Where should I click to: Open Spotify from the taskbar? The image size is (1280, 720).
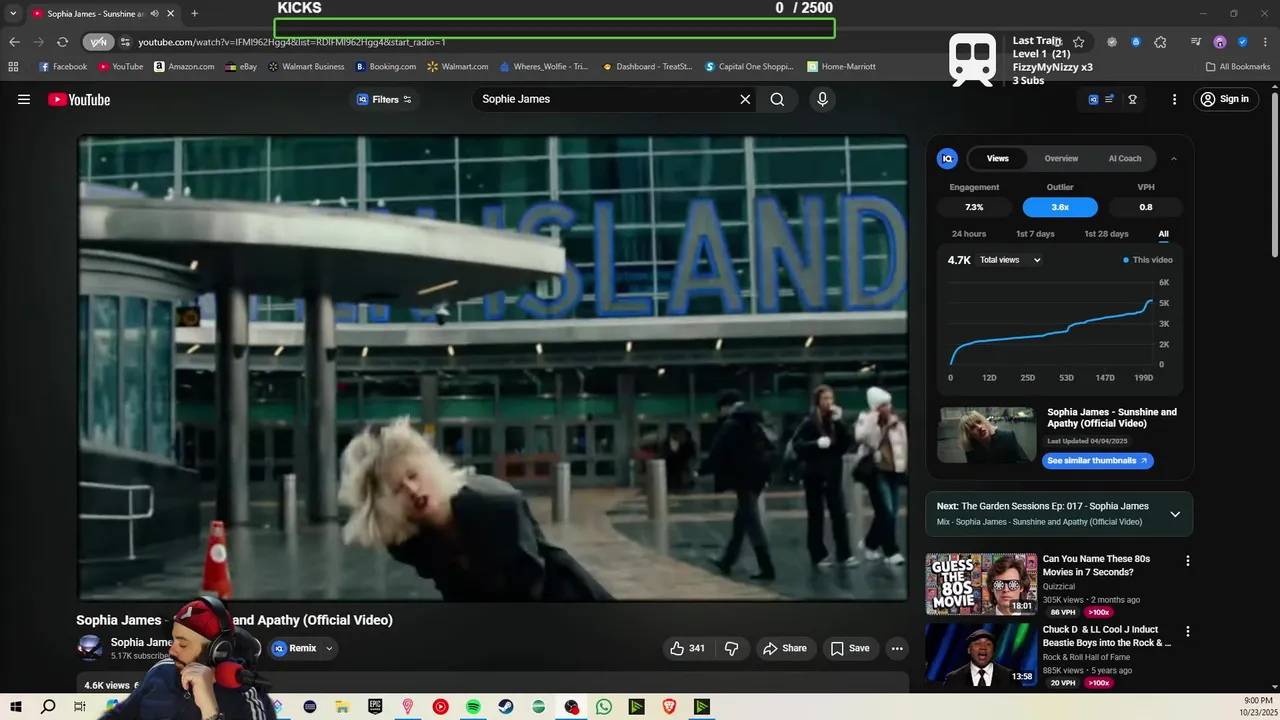[x=473, y=706]
